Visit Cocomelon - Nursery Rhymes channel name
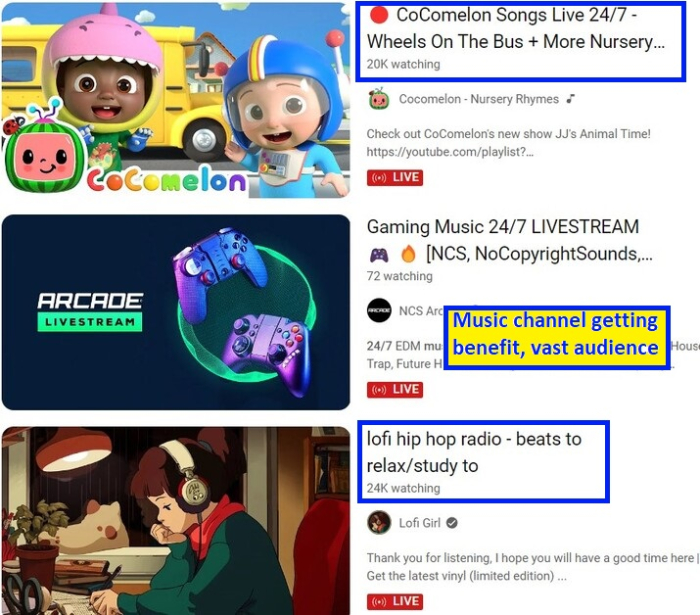This screenshot has height=615, width=700. [x=479, y=99]
